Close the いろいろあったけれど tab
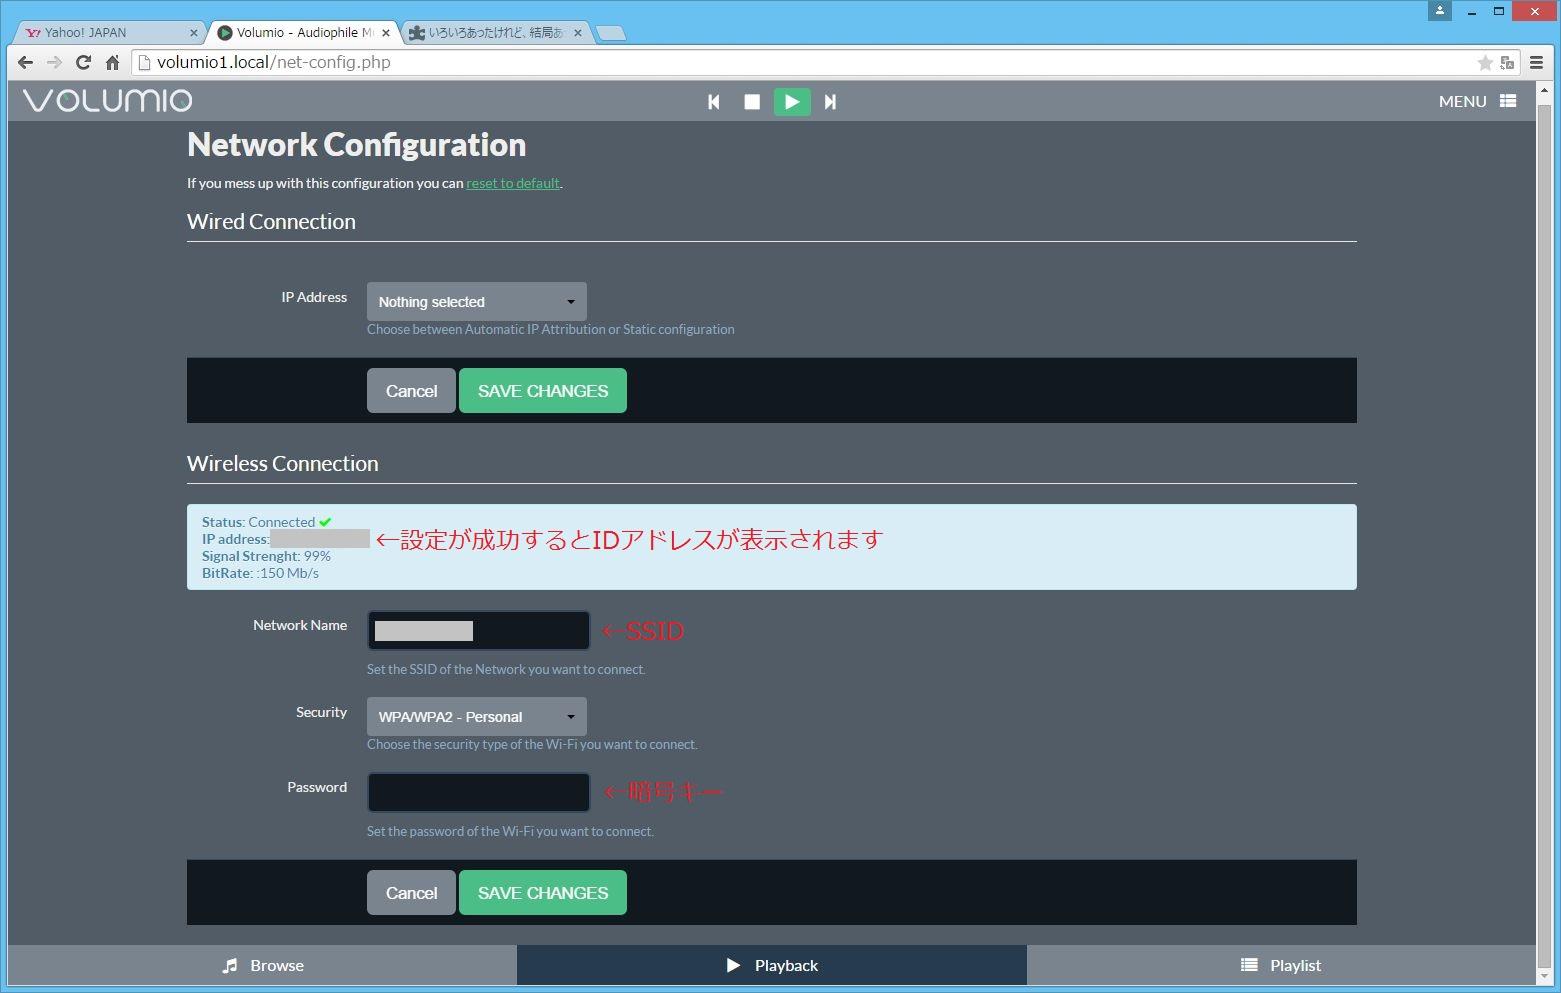The height and width of the screenshot is (993, 1561). pyautogui.click(x=578, y=33)
